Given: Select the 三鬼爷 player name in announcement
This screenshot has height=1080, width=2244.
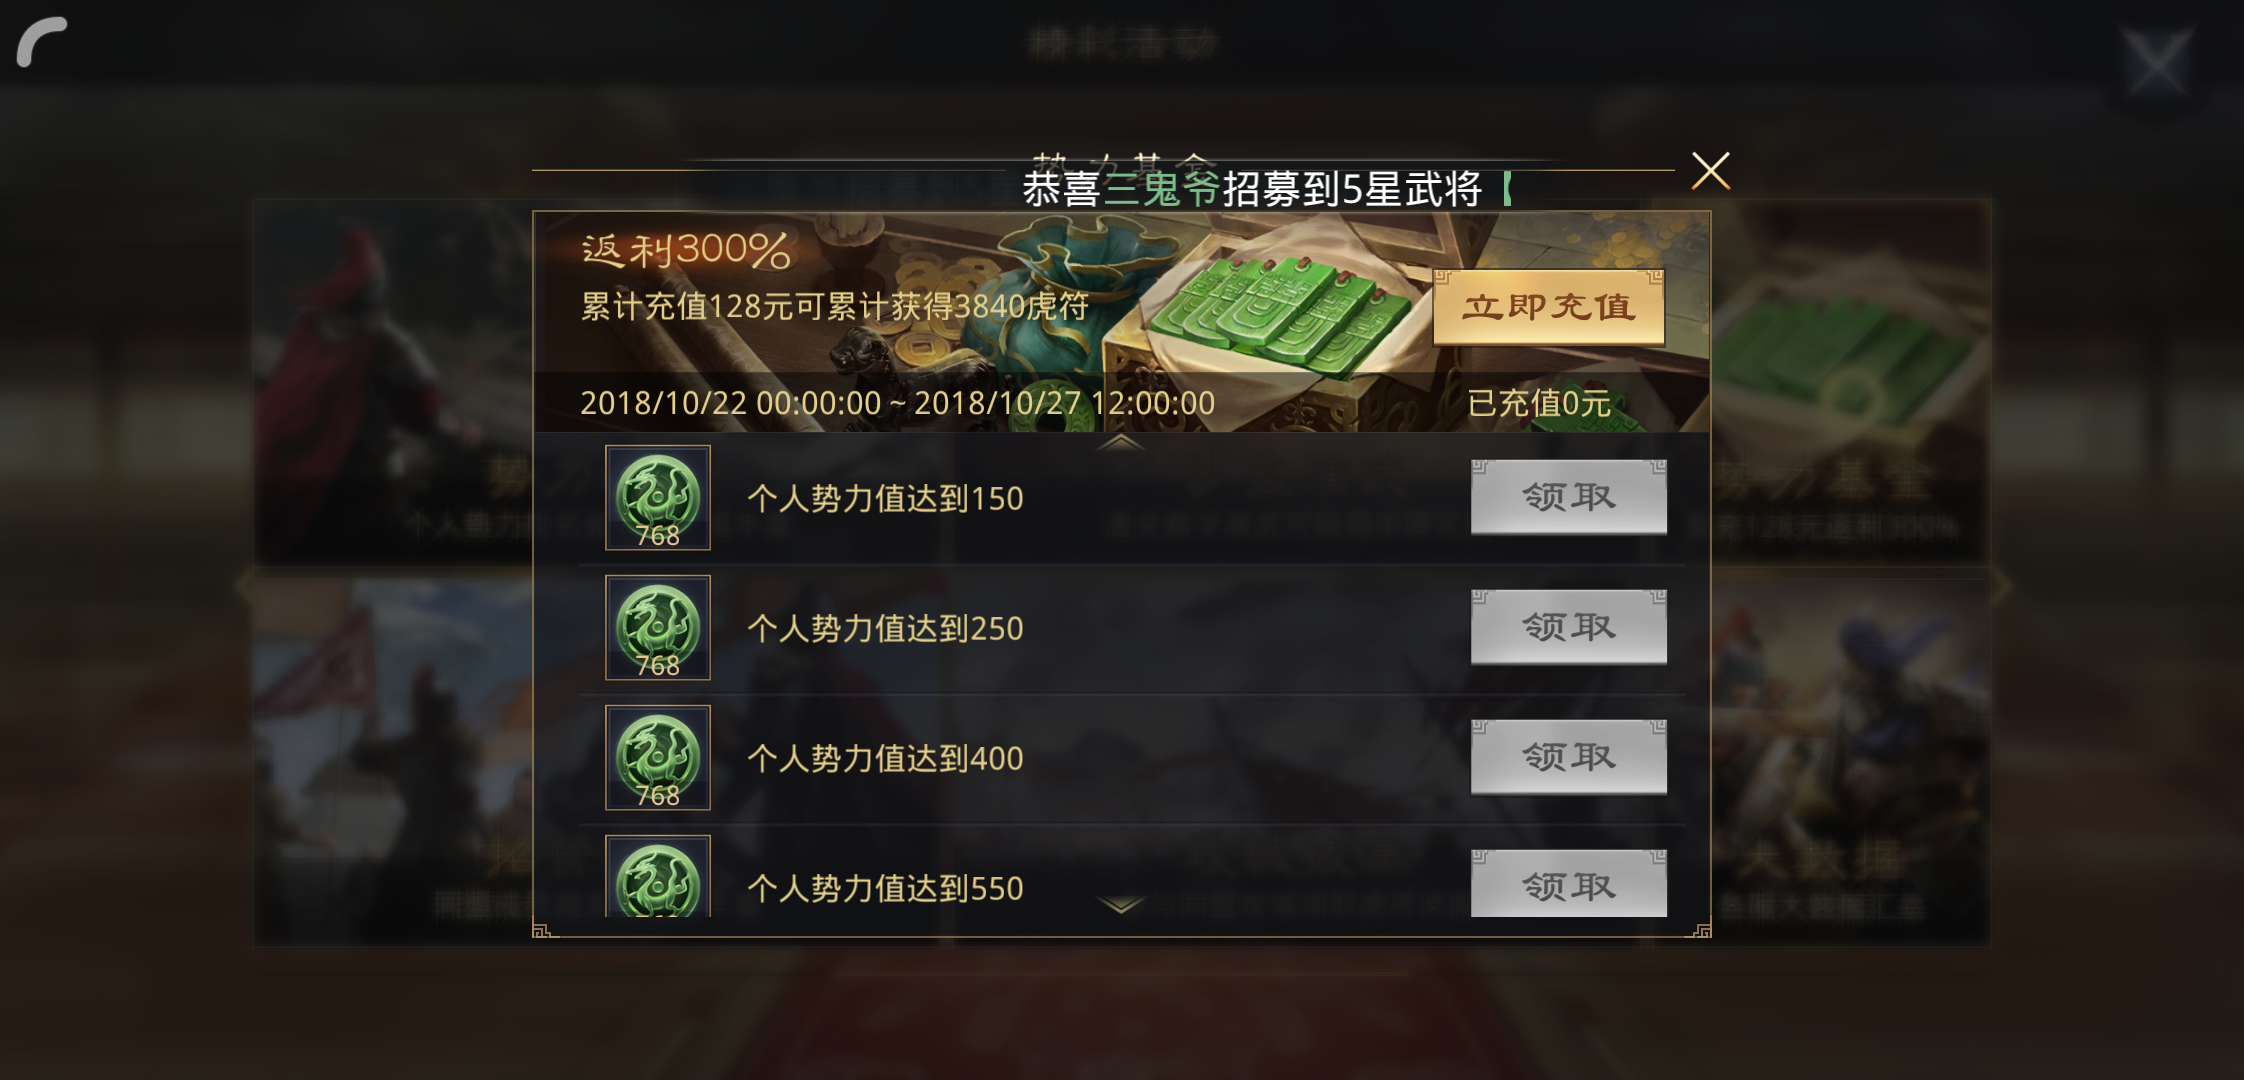Looking at the screenshot, I should point(1161,189).
